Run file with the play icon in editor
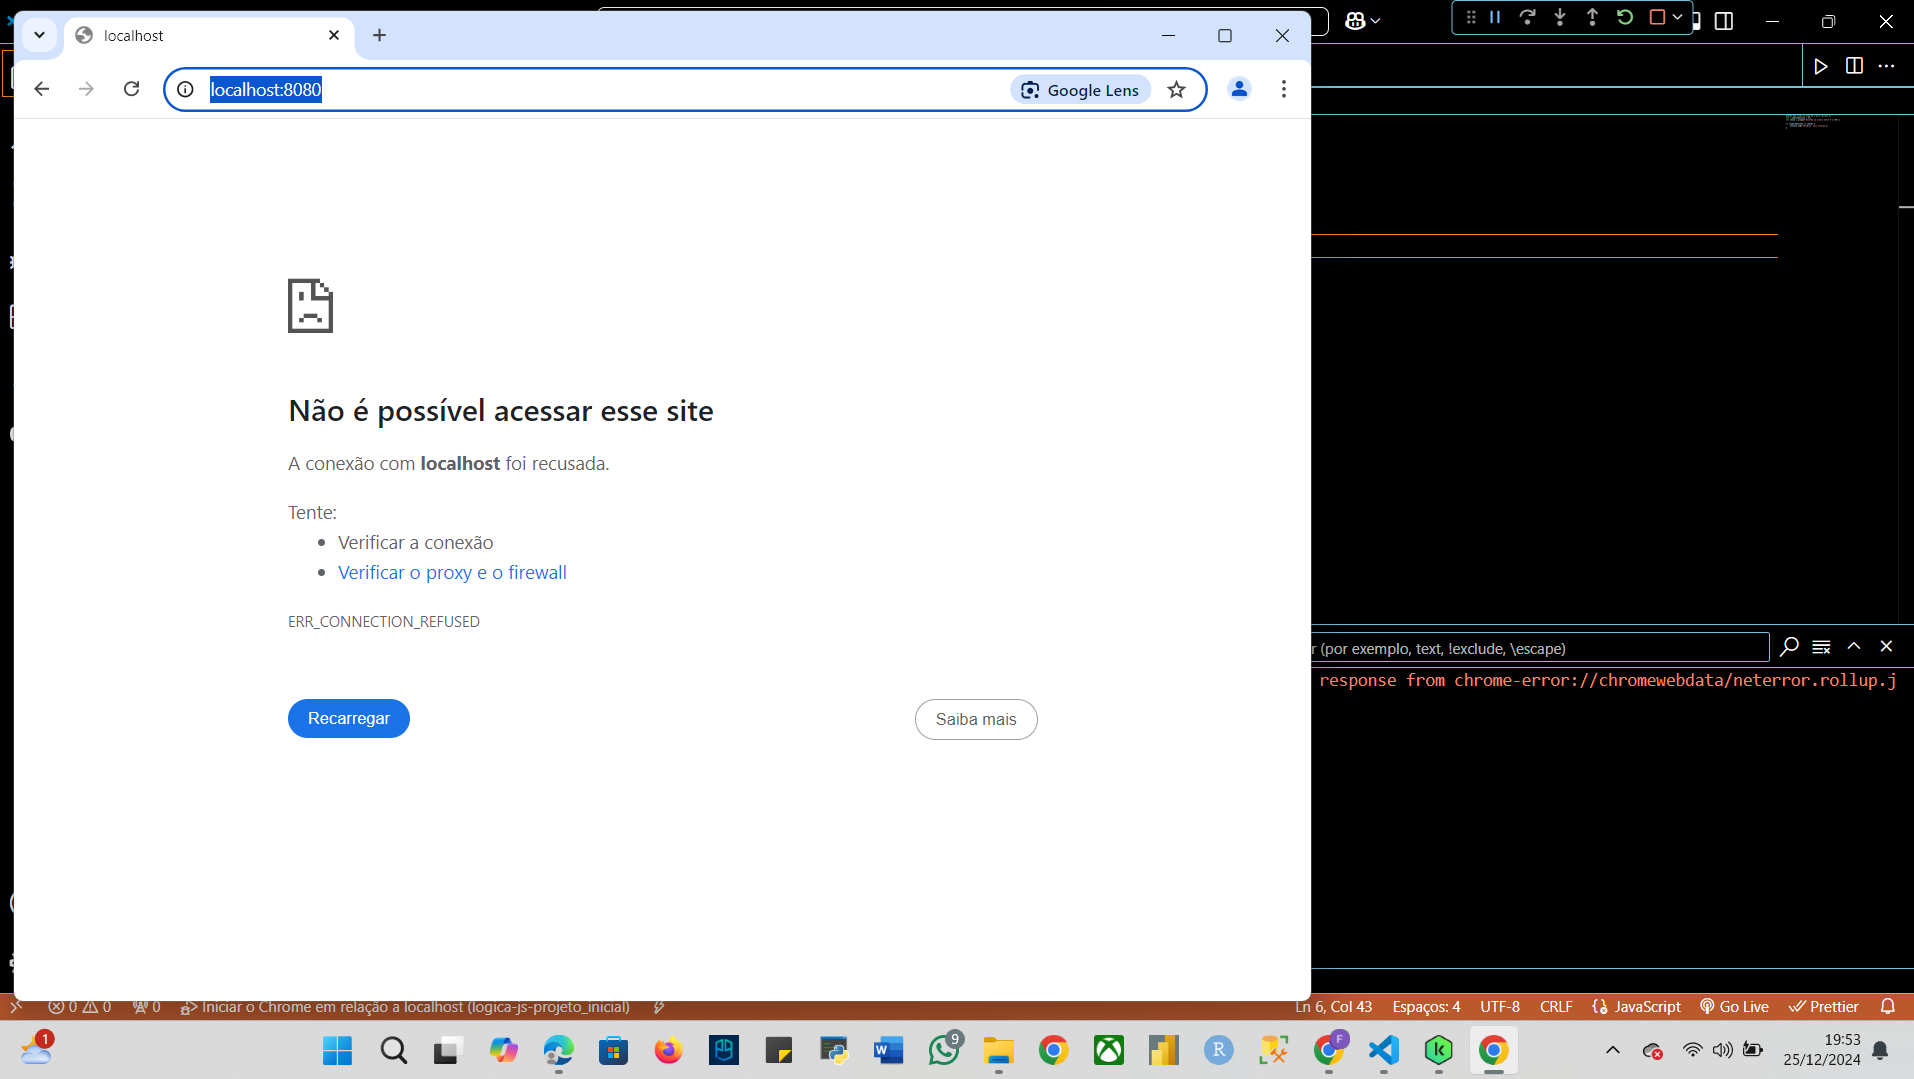Image resolution: width=1914 pixels, height=1079 pixels. tap(1821, 66)
